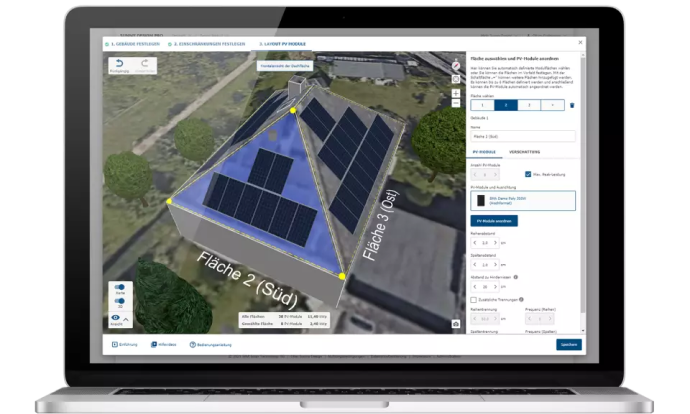The height and width of the screenshot is (414, 690).
Task: Click the PV module thumbnail in the selector
Action: (x=481, y=201)
